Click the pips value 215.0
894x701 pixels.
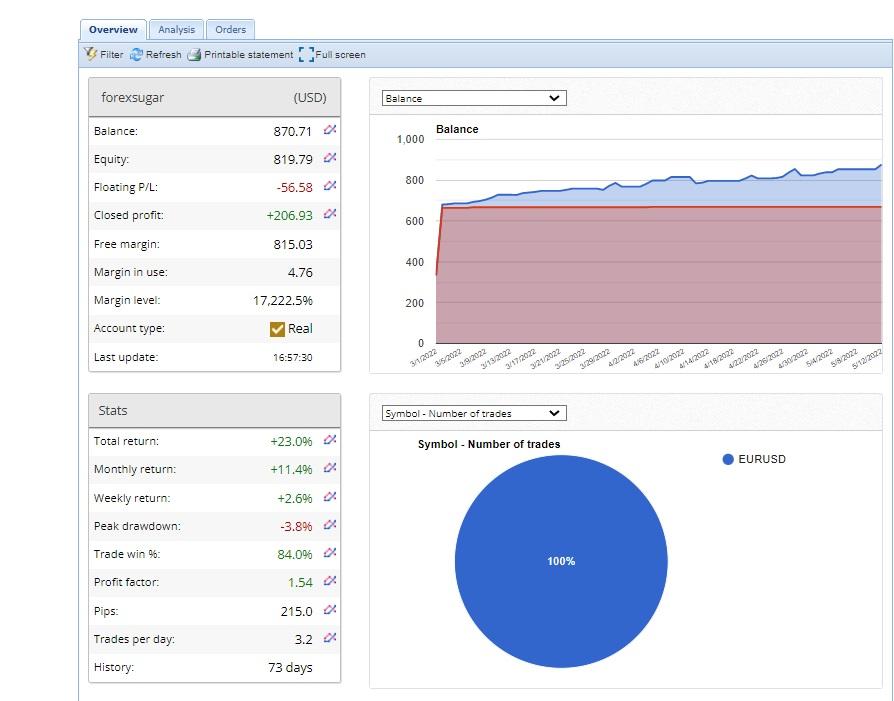coord(296,611)
